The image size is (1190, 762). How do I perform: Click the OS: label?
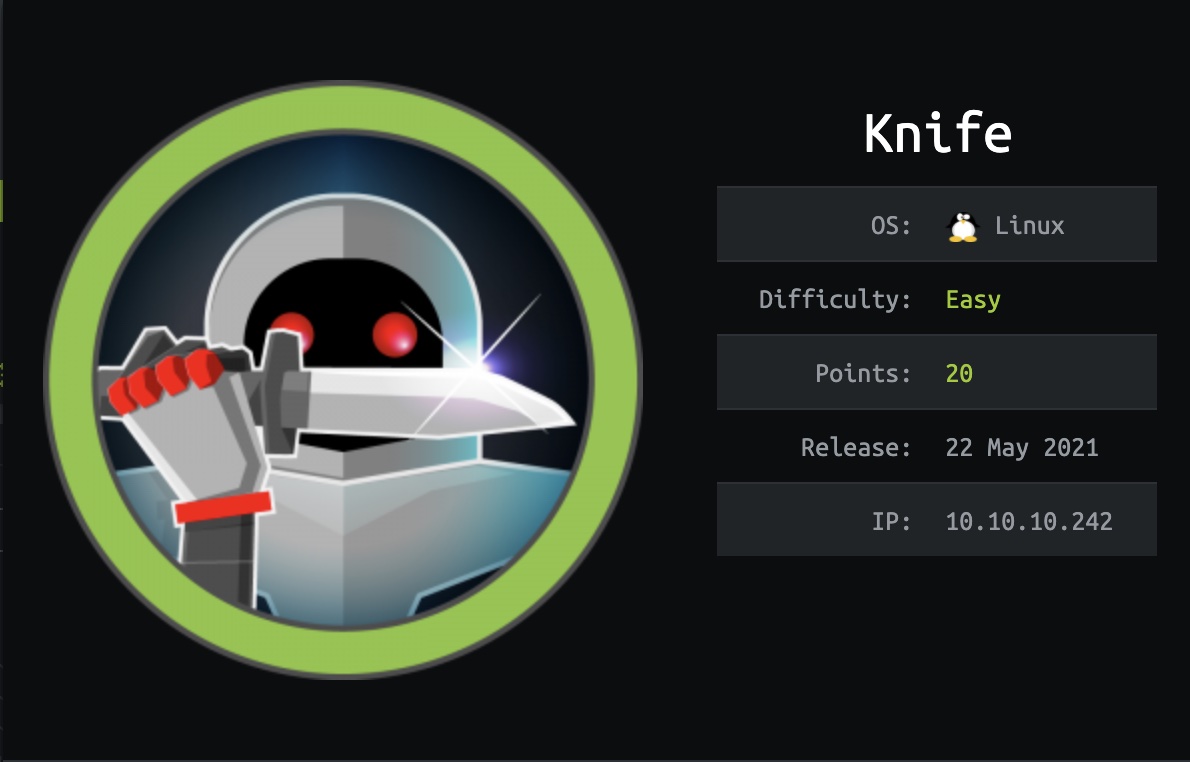coord(891,225)
